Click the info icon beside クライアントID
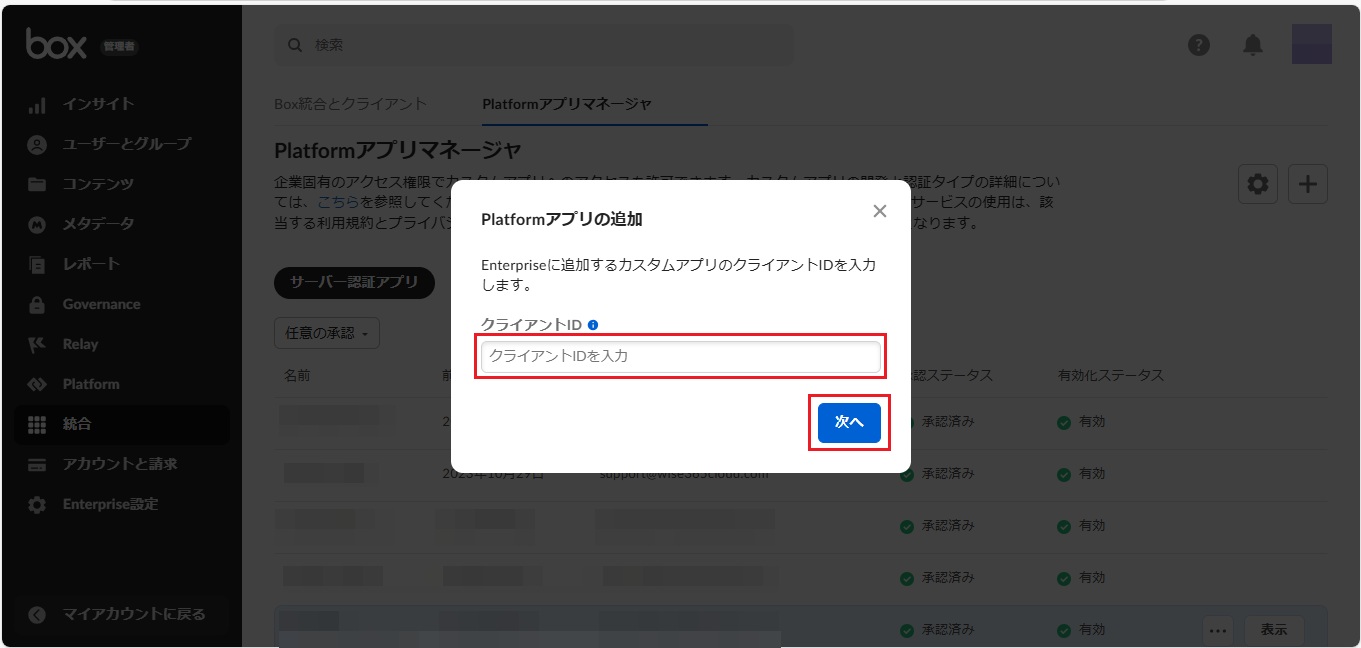 click(593, 325)
